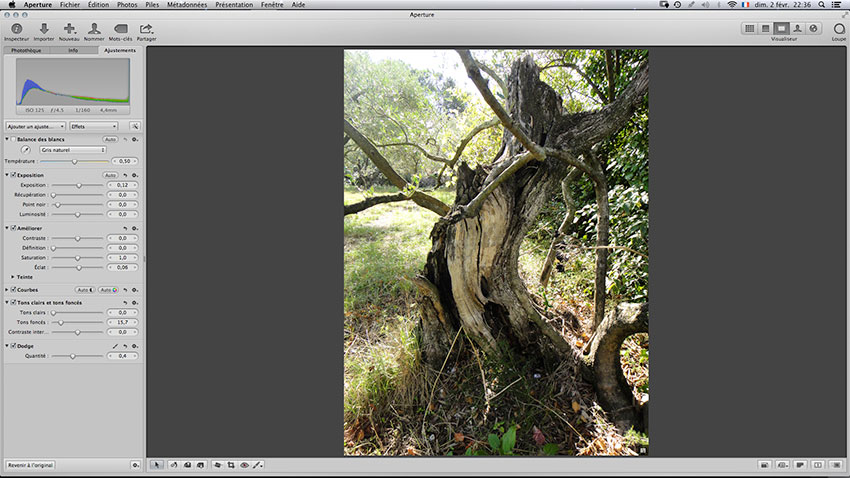Open the Mots-clés keywords icon
This screenshot has height=478, width=850.
pyautogui.click(x=120, y=31)
